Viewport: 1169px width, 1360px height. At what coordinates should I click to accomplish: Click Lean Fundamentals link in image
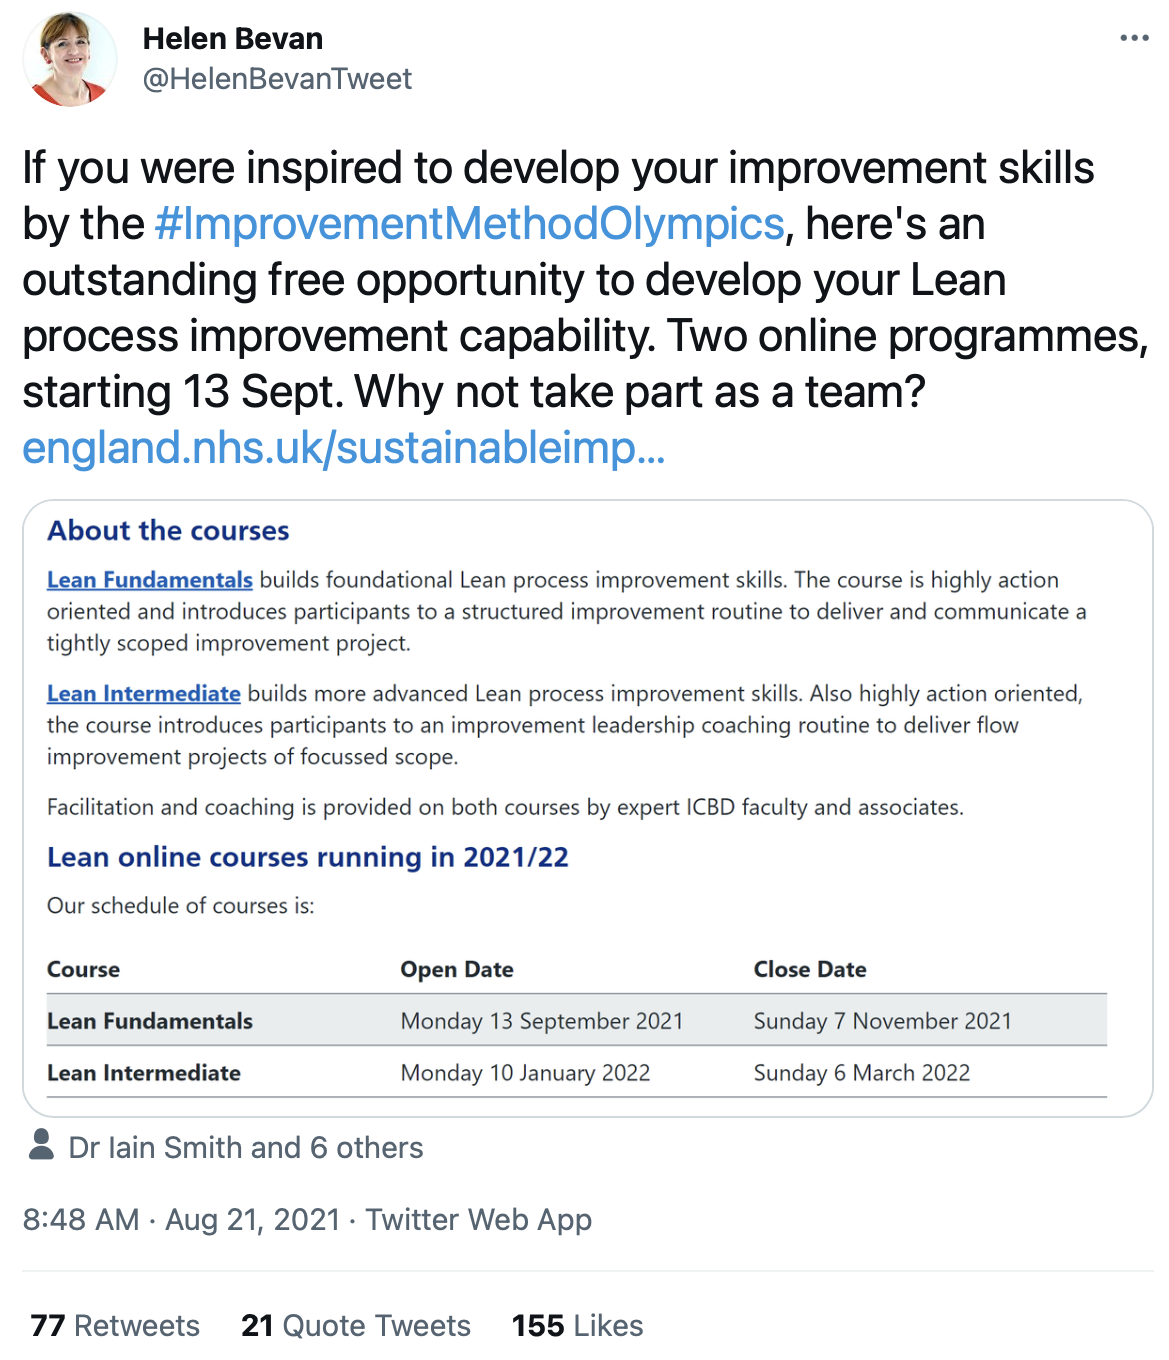(x=150, y=580)
